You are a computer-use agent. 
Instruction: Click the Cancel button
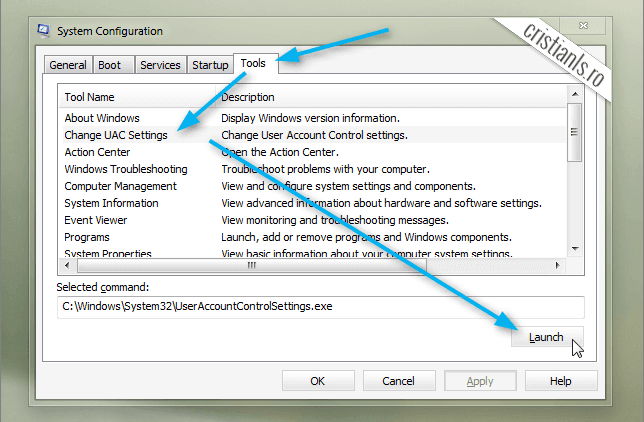pyautogui.click(x=399, y=381)
